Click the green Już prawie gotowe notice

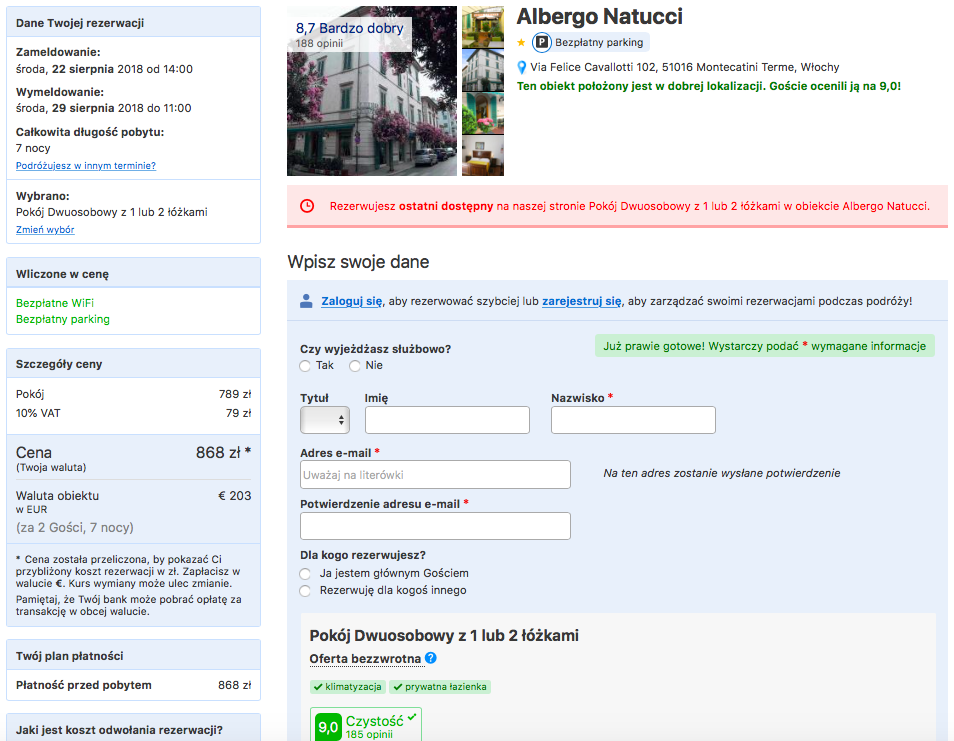pos(765,346)
